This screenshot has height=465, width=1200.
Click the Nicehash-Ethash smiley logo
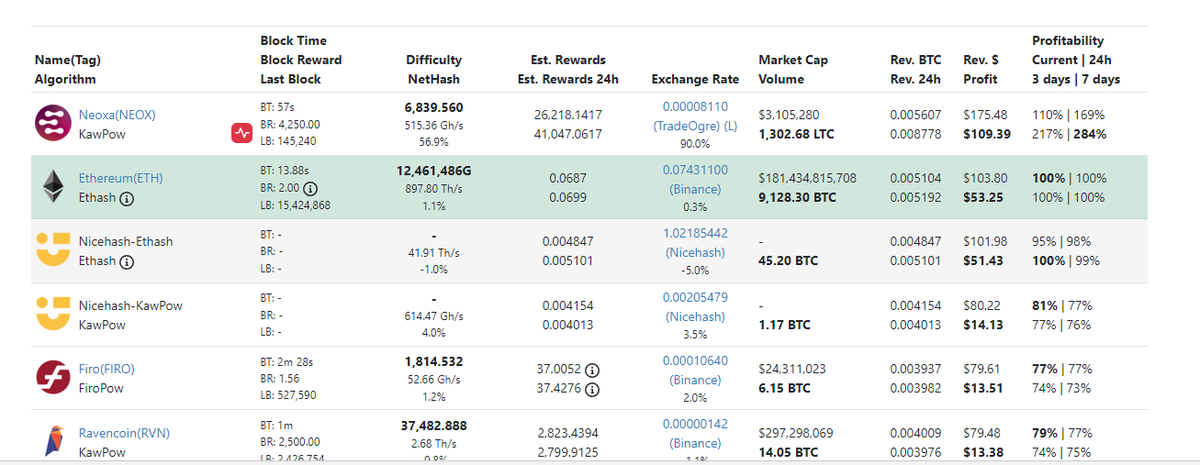click(51, 251)
